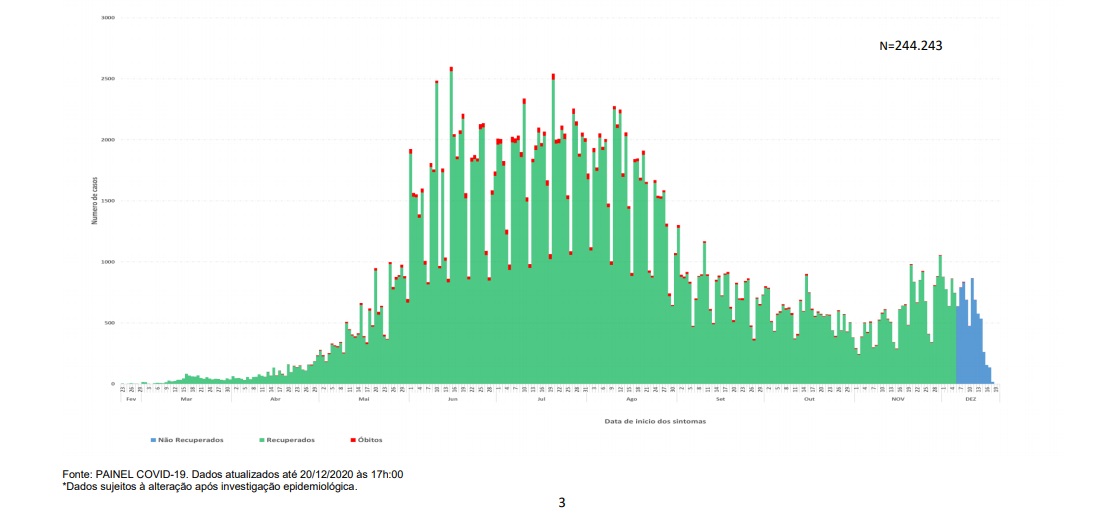Click the 3000 y-axis tick label
1093x519 pixels.
coord(109,18)
